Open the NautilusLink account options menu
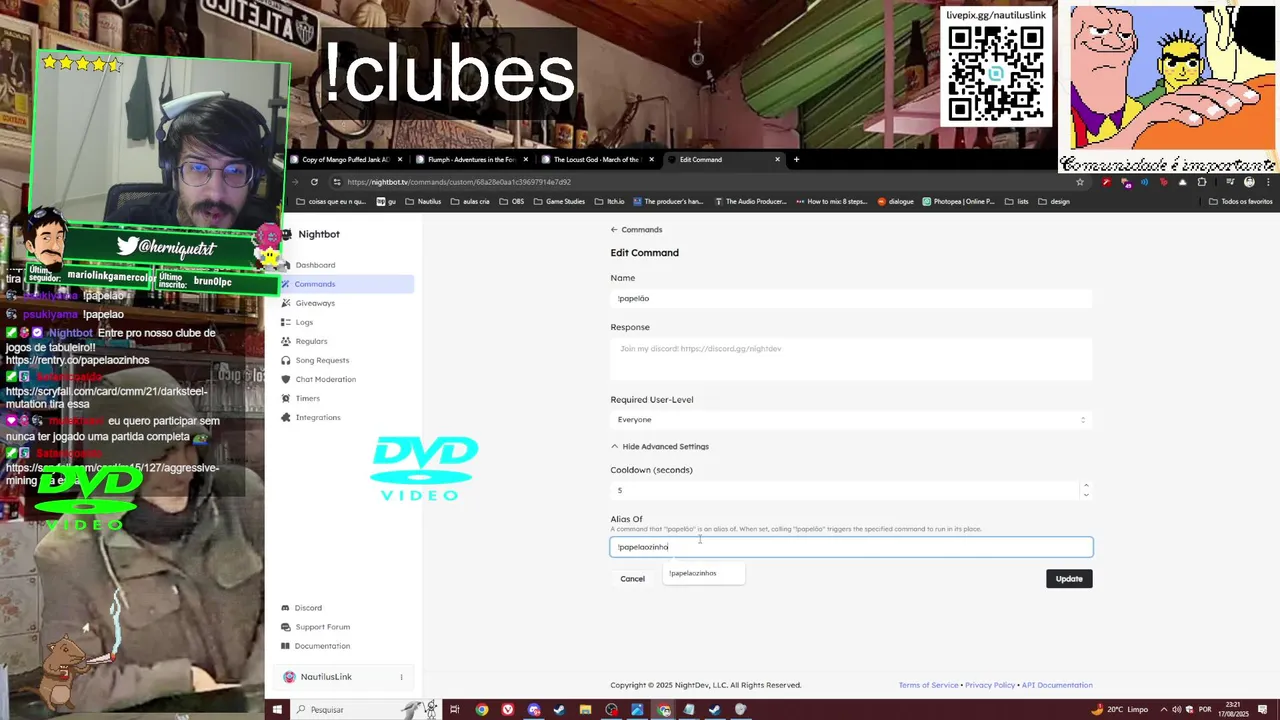This screenshot has height=720, width=1280. pyautogui.click(x=401, y=677)
